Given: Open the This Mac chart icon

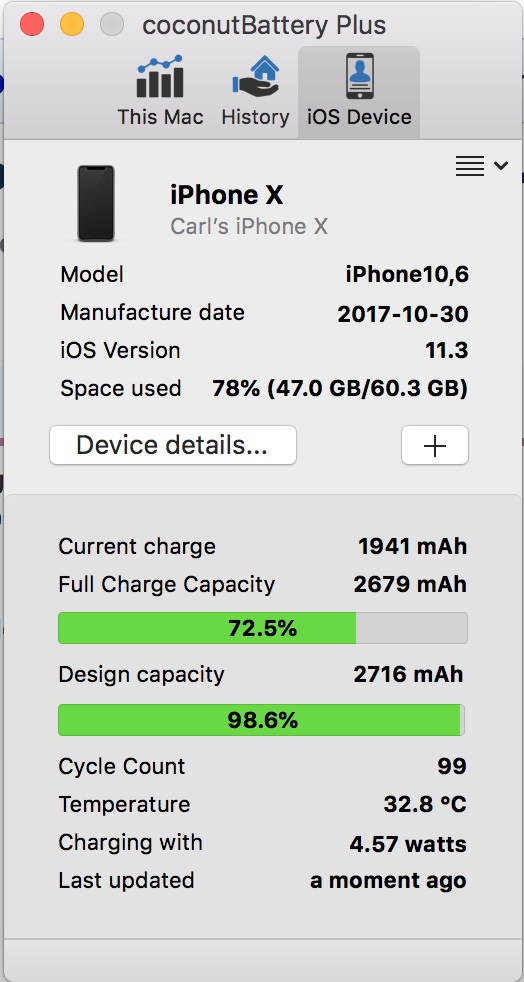Looking at the screenshot, I should coord(160,76).
